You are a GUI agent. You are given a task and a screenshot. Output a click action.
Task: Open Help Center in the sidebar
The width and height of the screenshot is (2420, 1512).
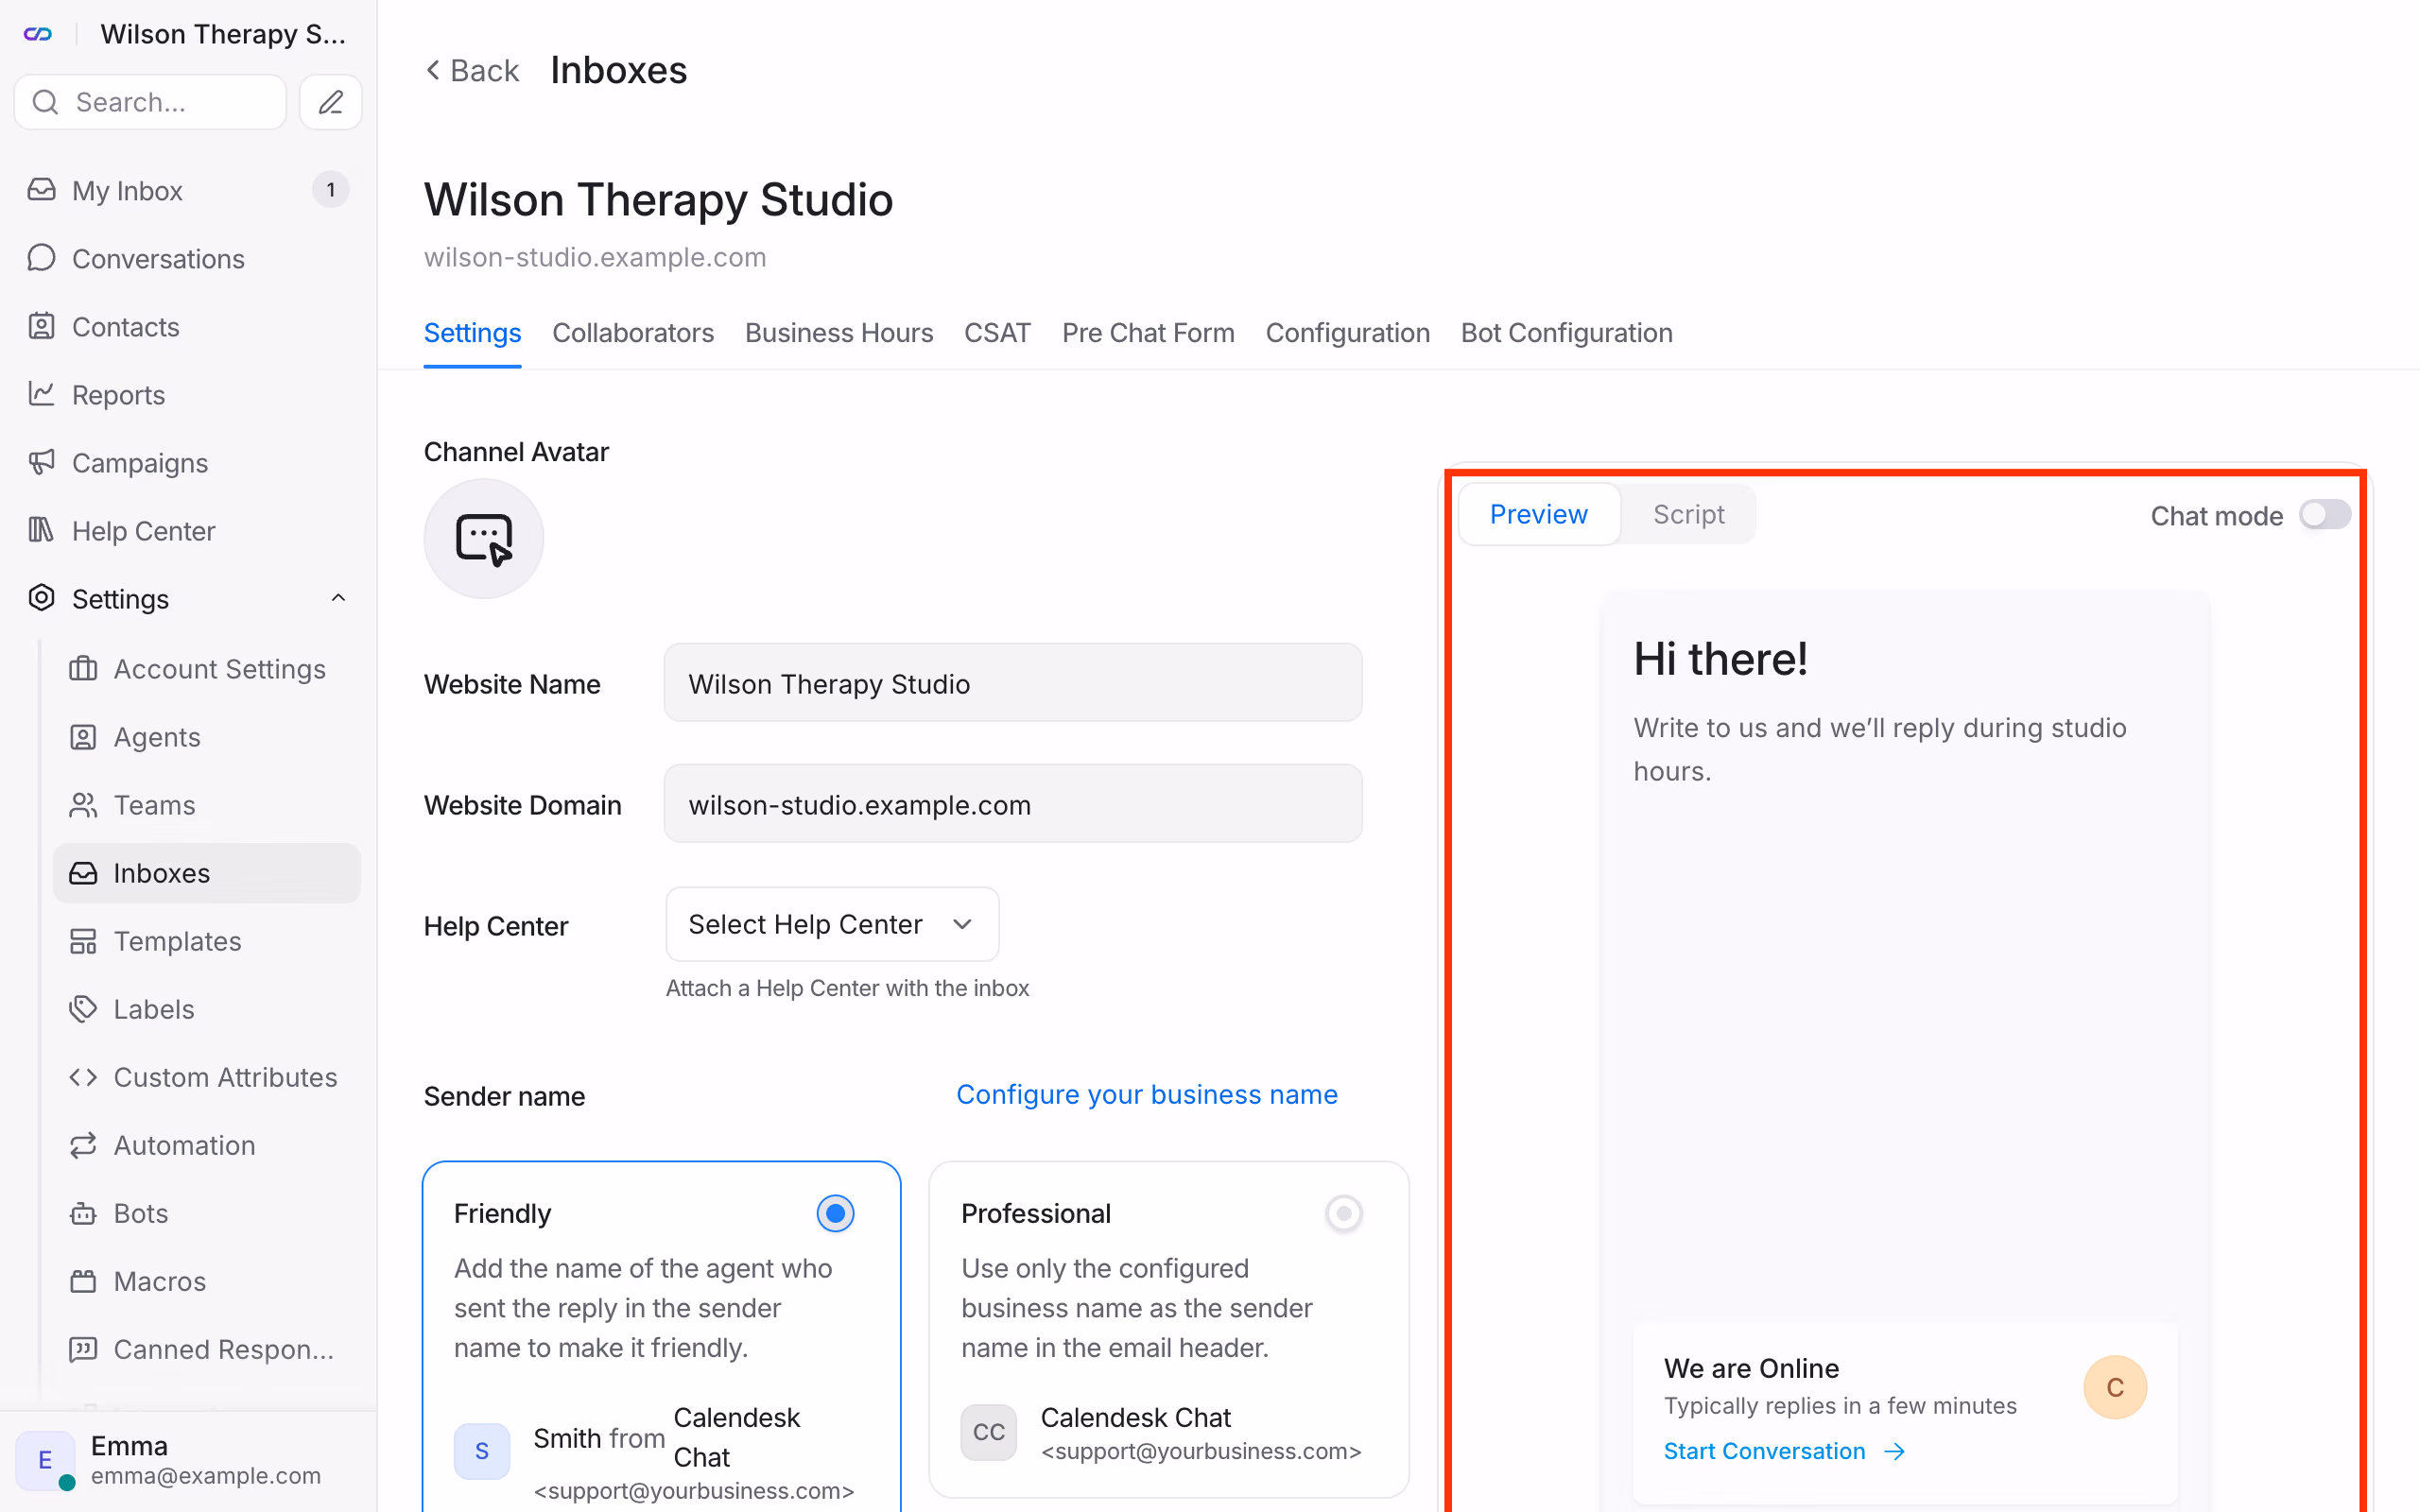click(x=188, y=530)
